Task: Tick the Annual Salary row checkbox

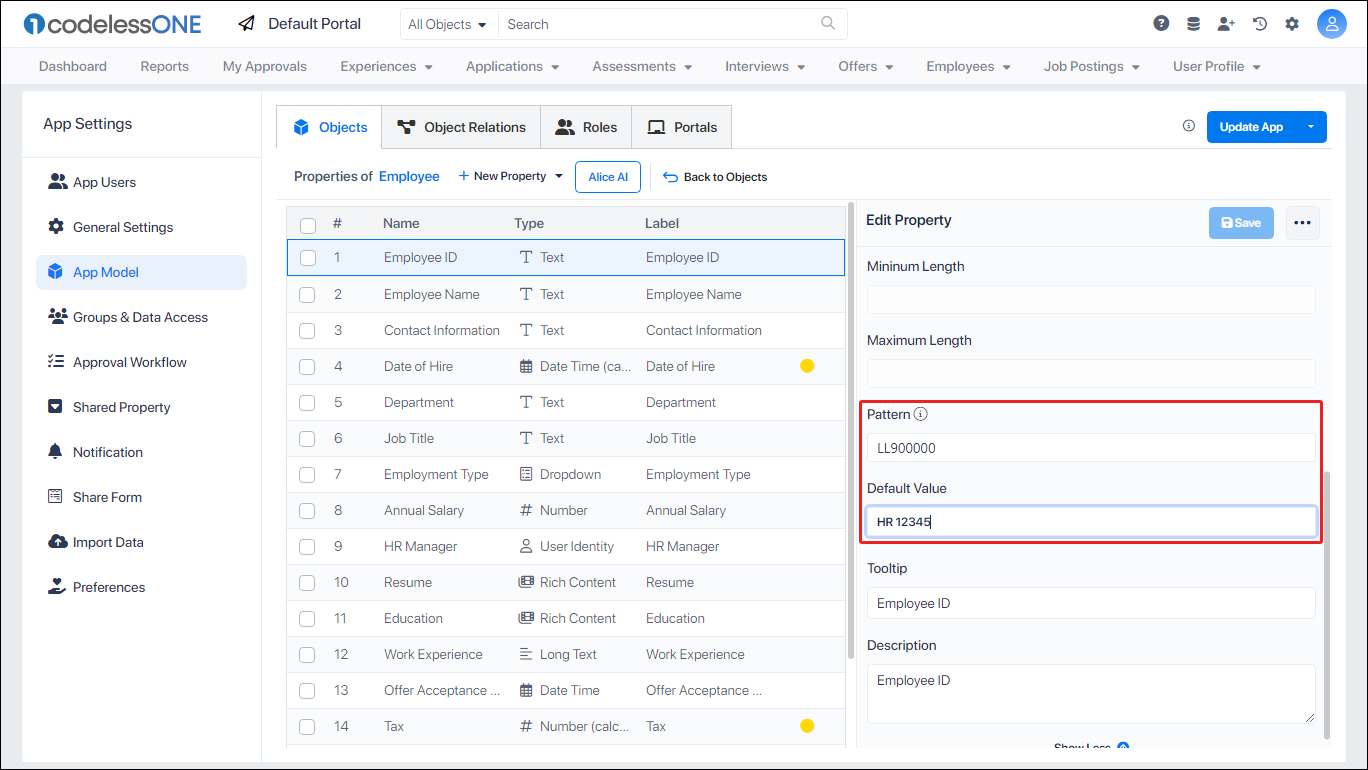Action: coord(308,510)
